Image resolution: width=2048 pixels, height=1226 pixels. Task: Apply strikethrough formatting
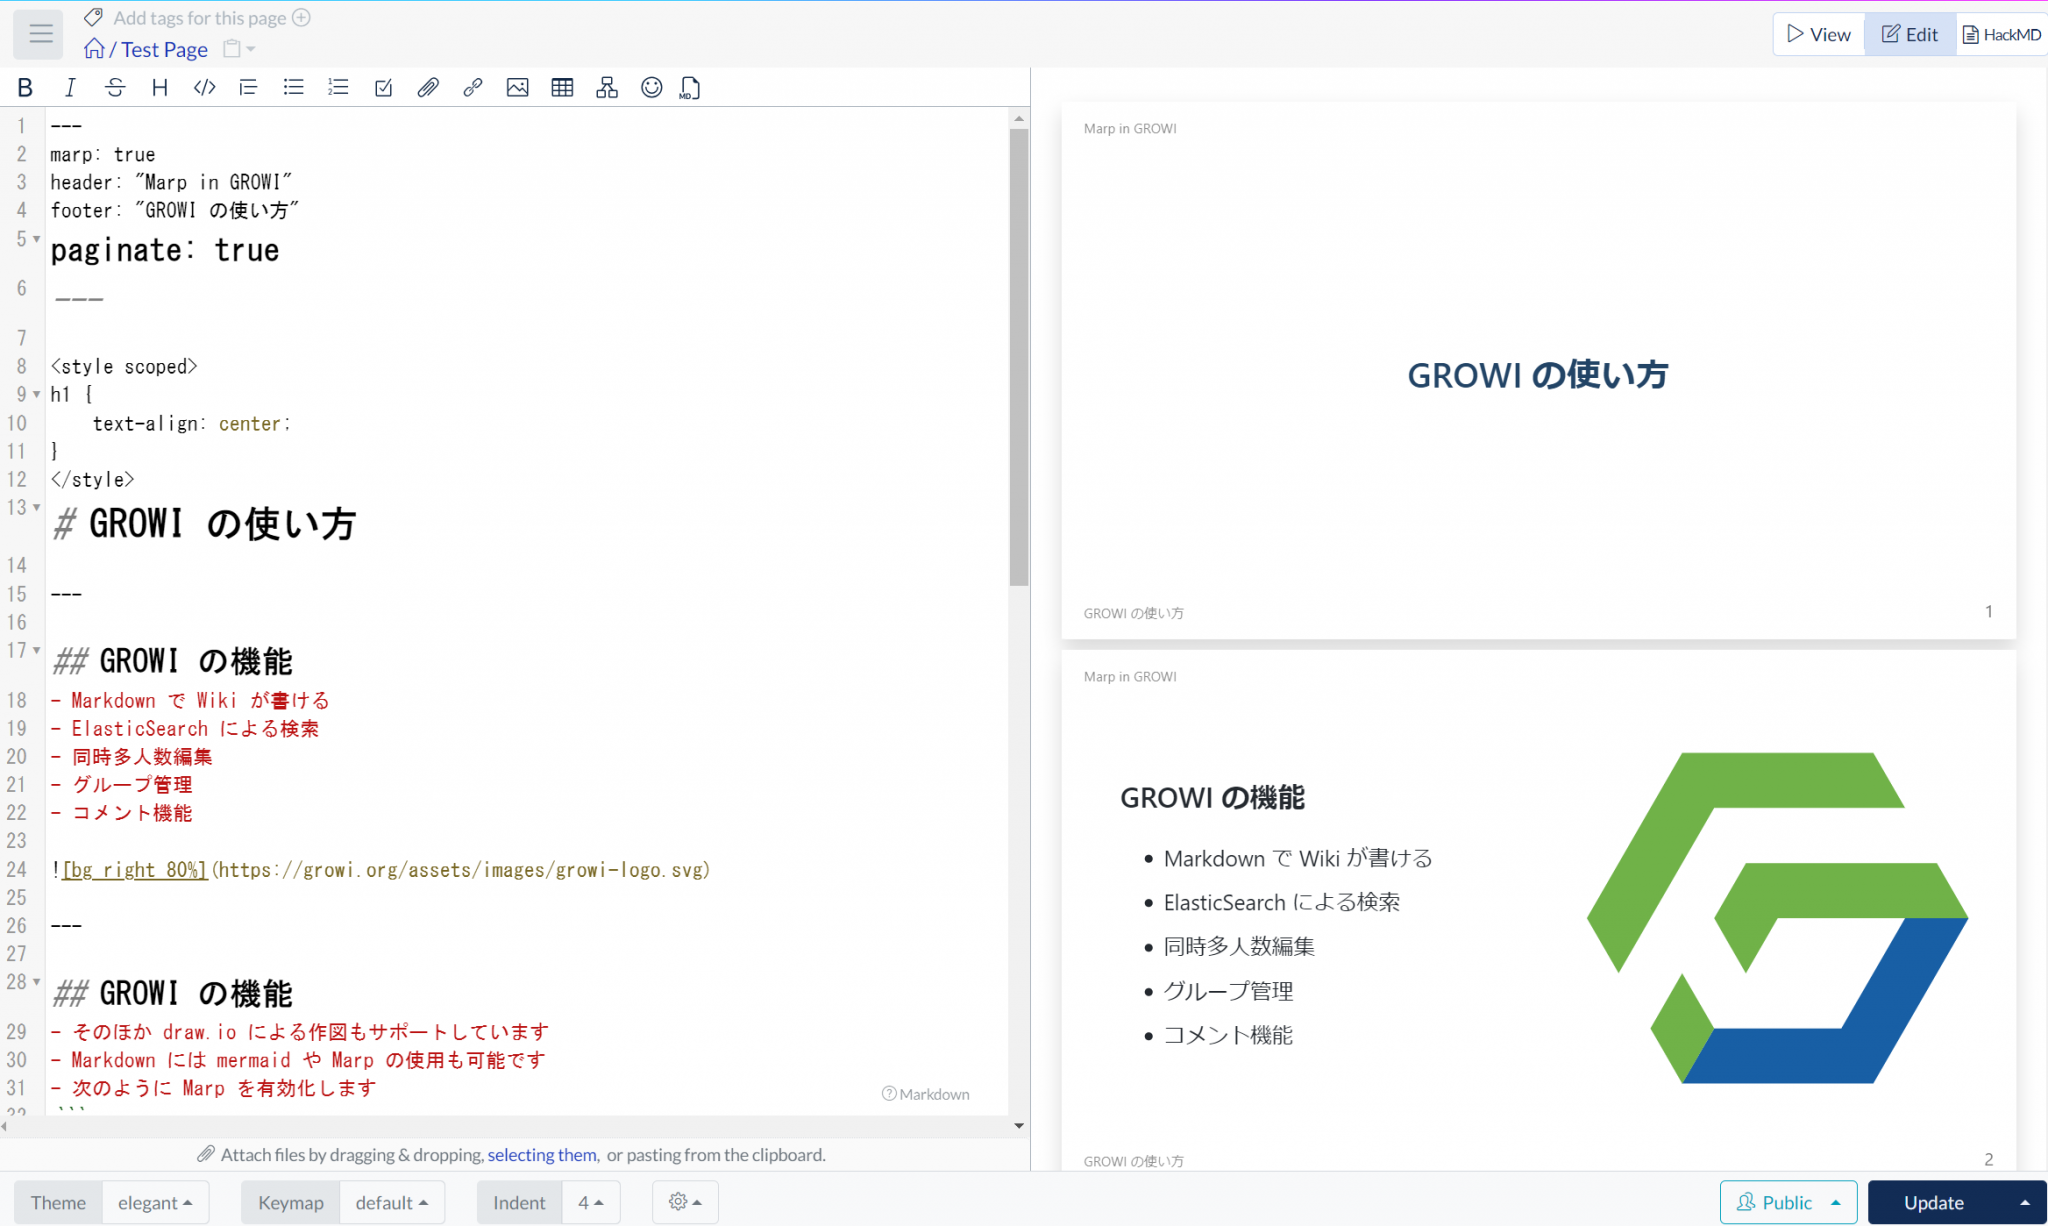click(114, 87)
